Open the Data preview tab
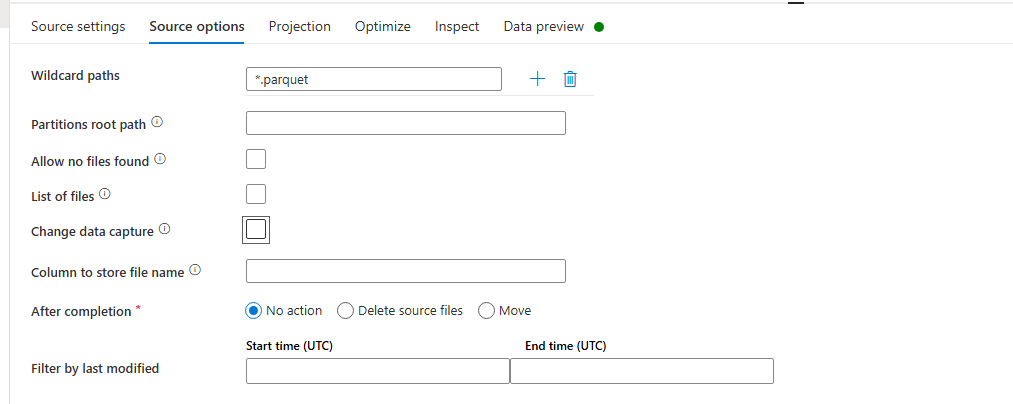Screen dimensions: 1013x404 click(x=543, y=27)
